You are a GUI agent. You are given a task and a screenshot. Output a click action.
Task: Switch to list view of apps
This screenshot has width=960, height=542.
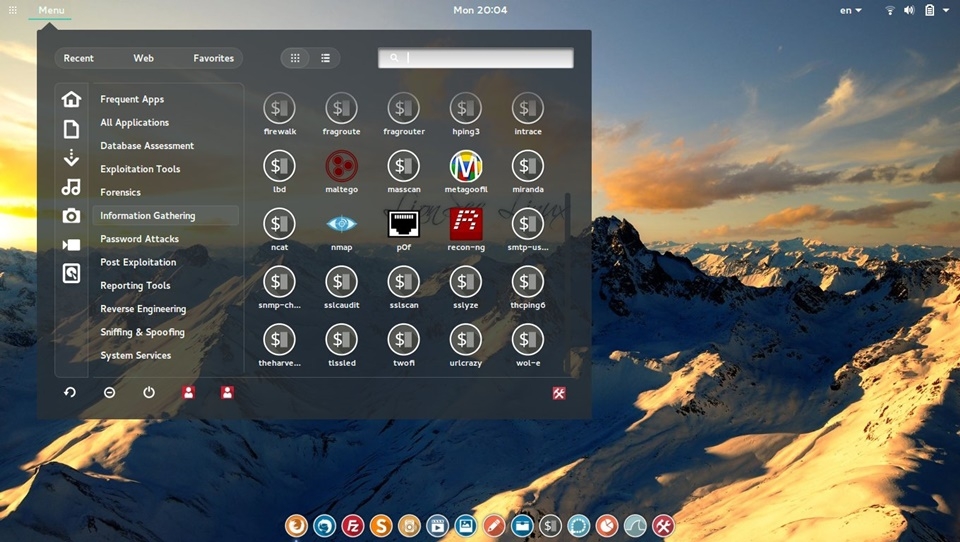[325, 58]
